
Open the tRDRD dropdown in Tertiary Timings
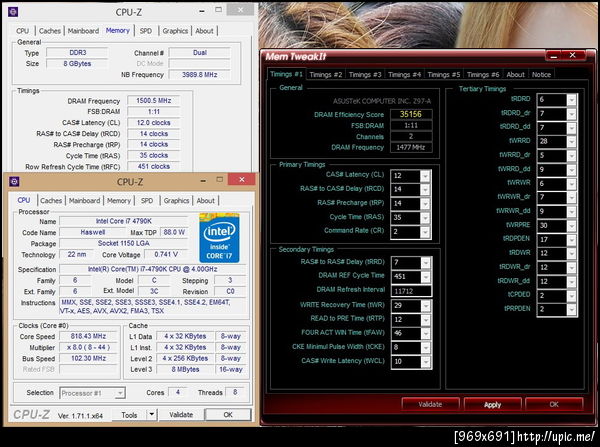(x=571, y=100)
